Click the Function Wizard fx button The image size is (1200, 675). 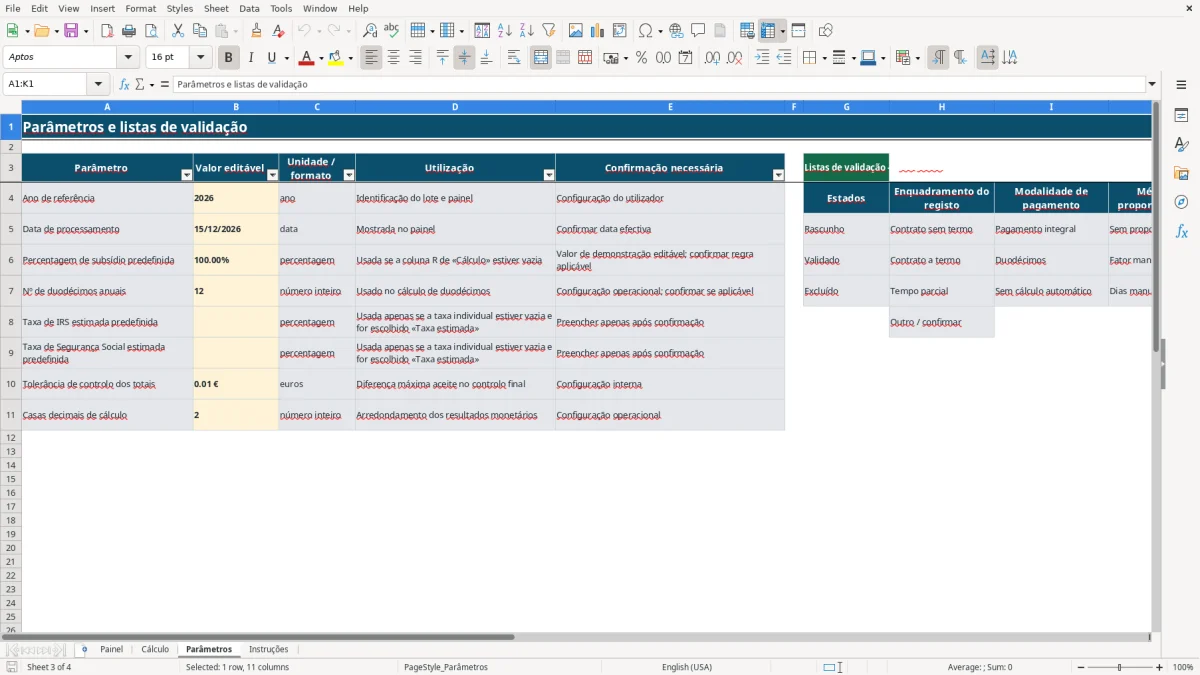[124, 84]
